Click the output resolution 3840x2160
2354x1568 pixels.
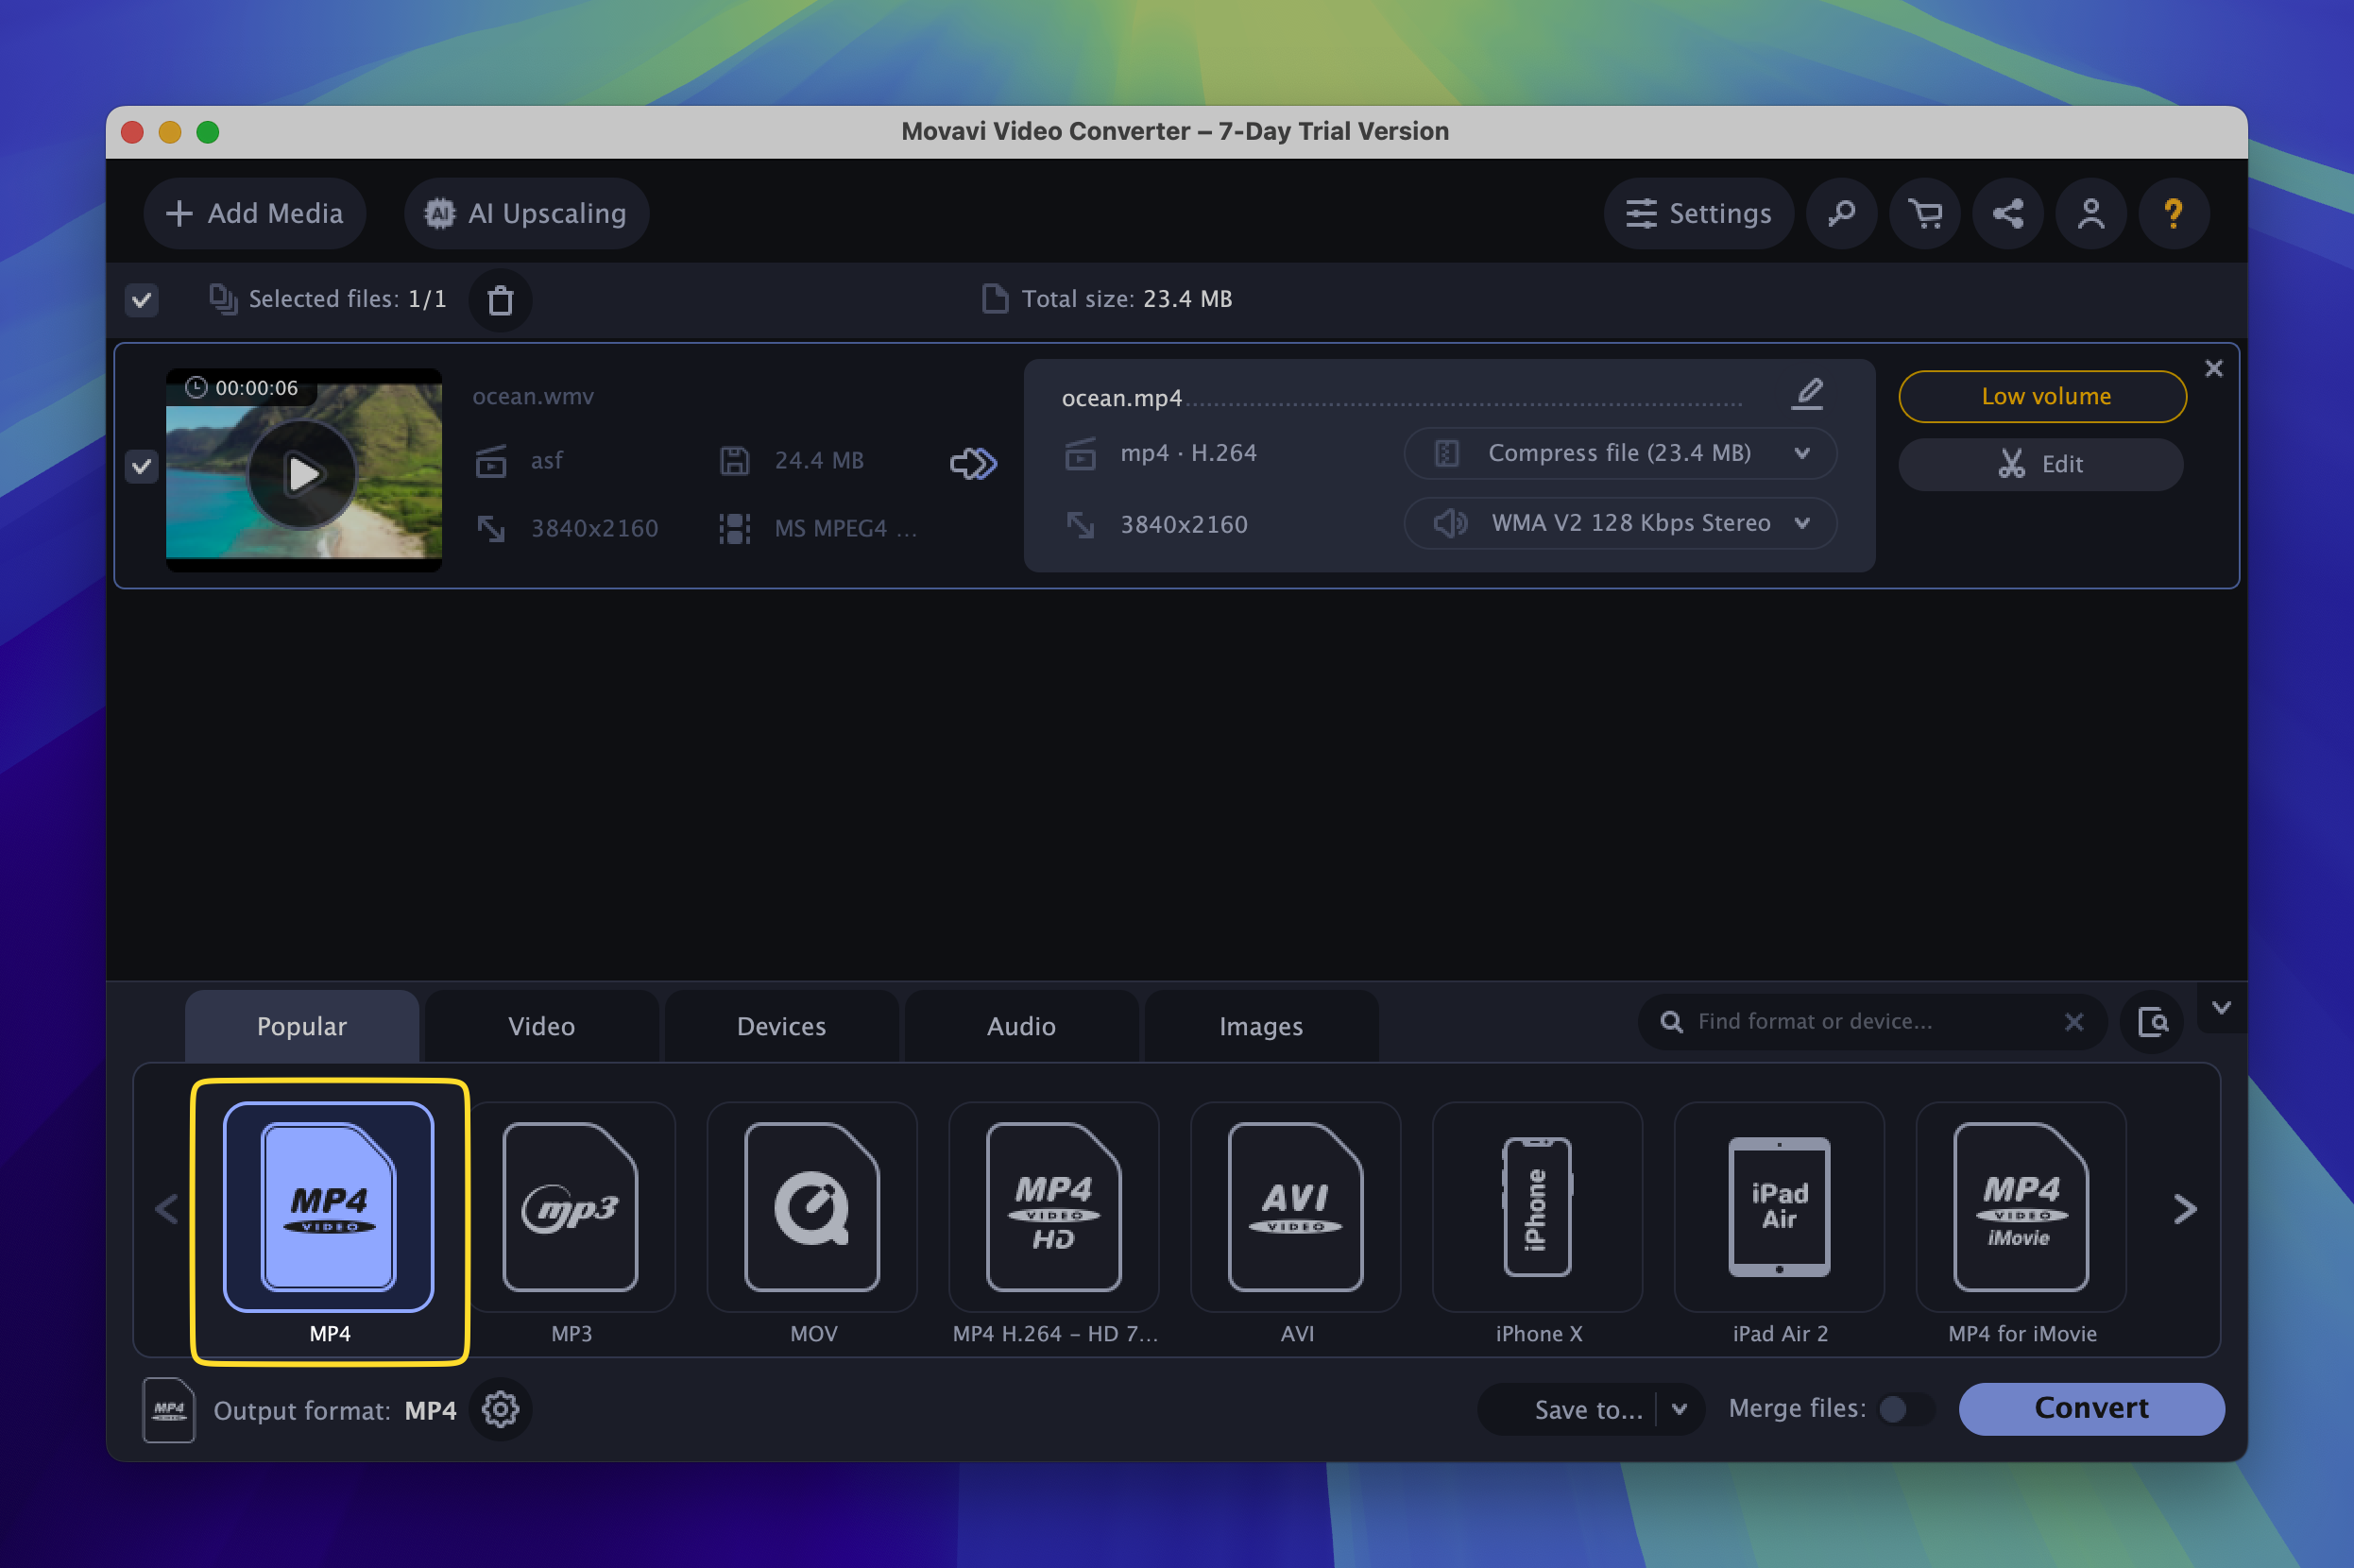click(1184, 524)
